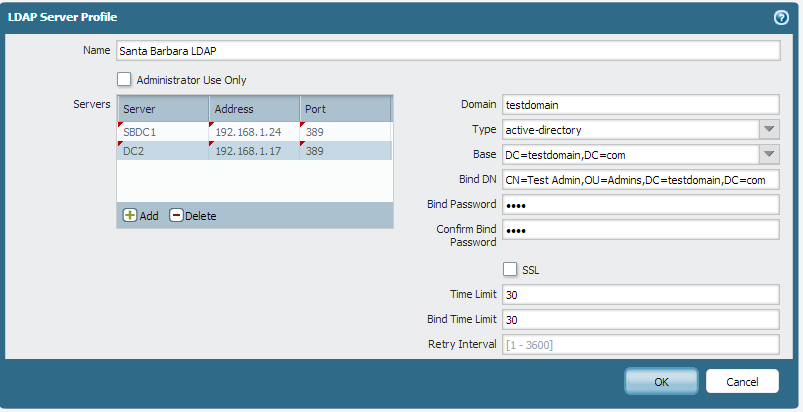This screenshot has width=803, height=412.
Task: Sort by the Server column header
Action: [x=162, y=108]
